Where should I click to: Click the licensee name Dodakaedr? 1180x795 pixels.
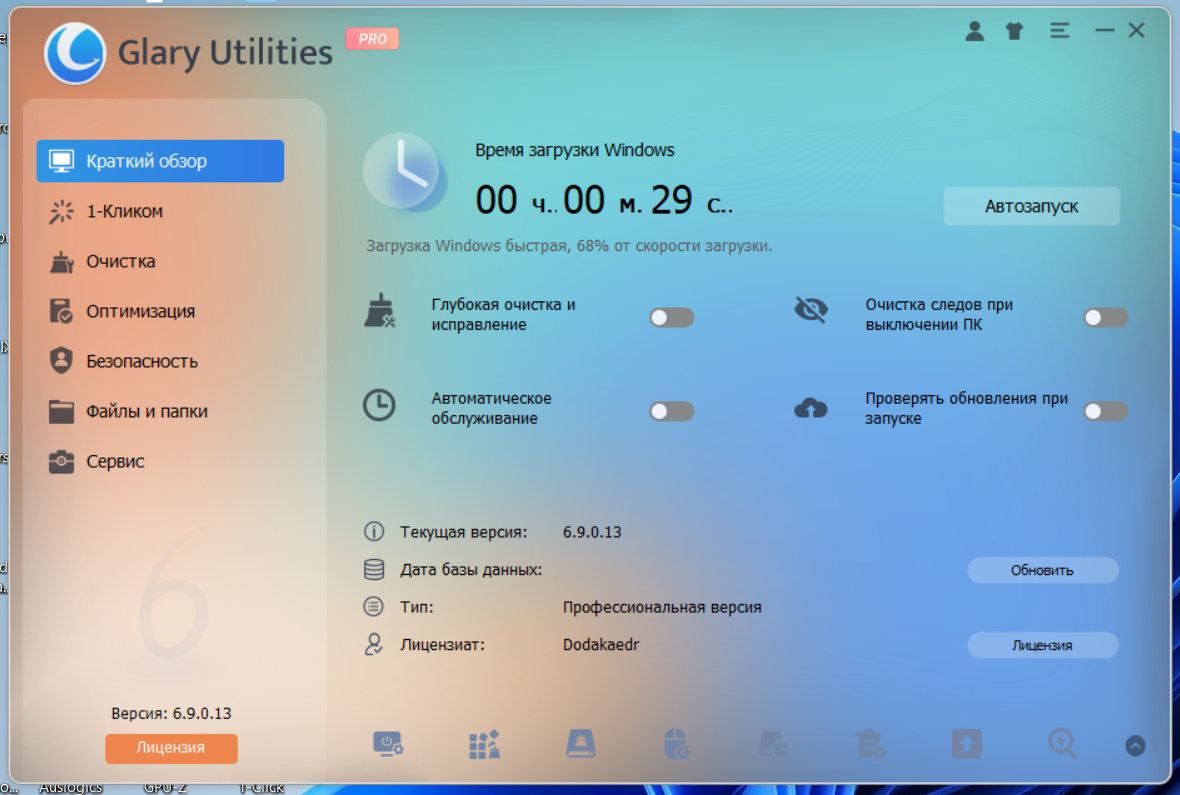[x=601, y=644]
